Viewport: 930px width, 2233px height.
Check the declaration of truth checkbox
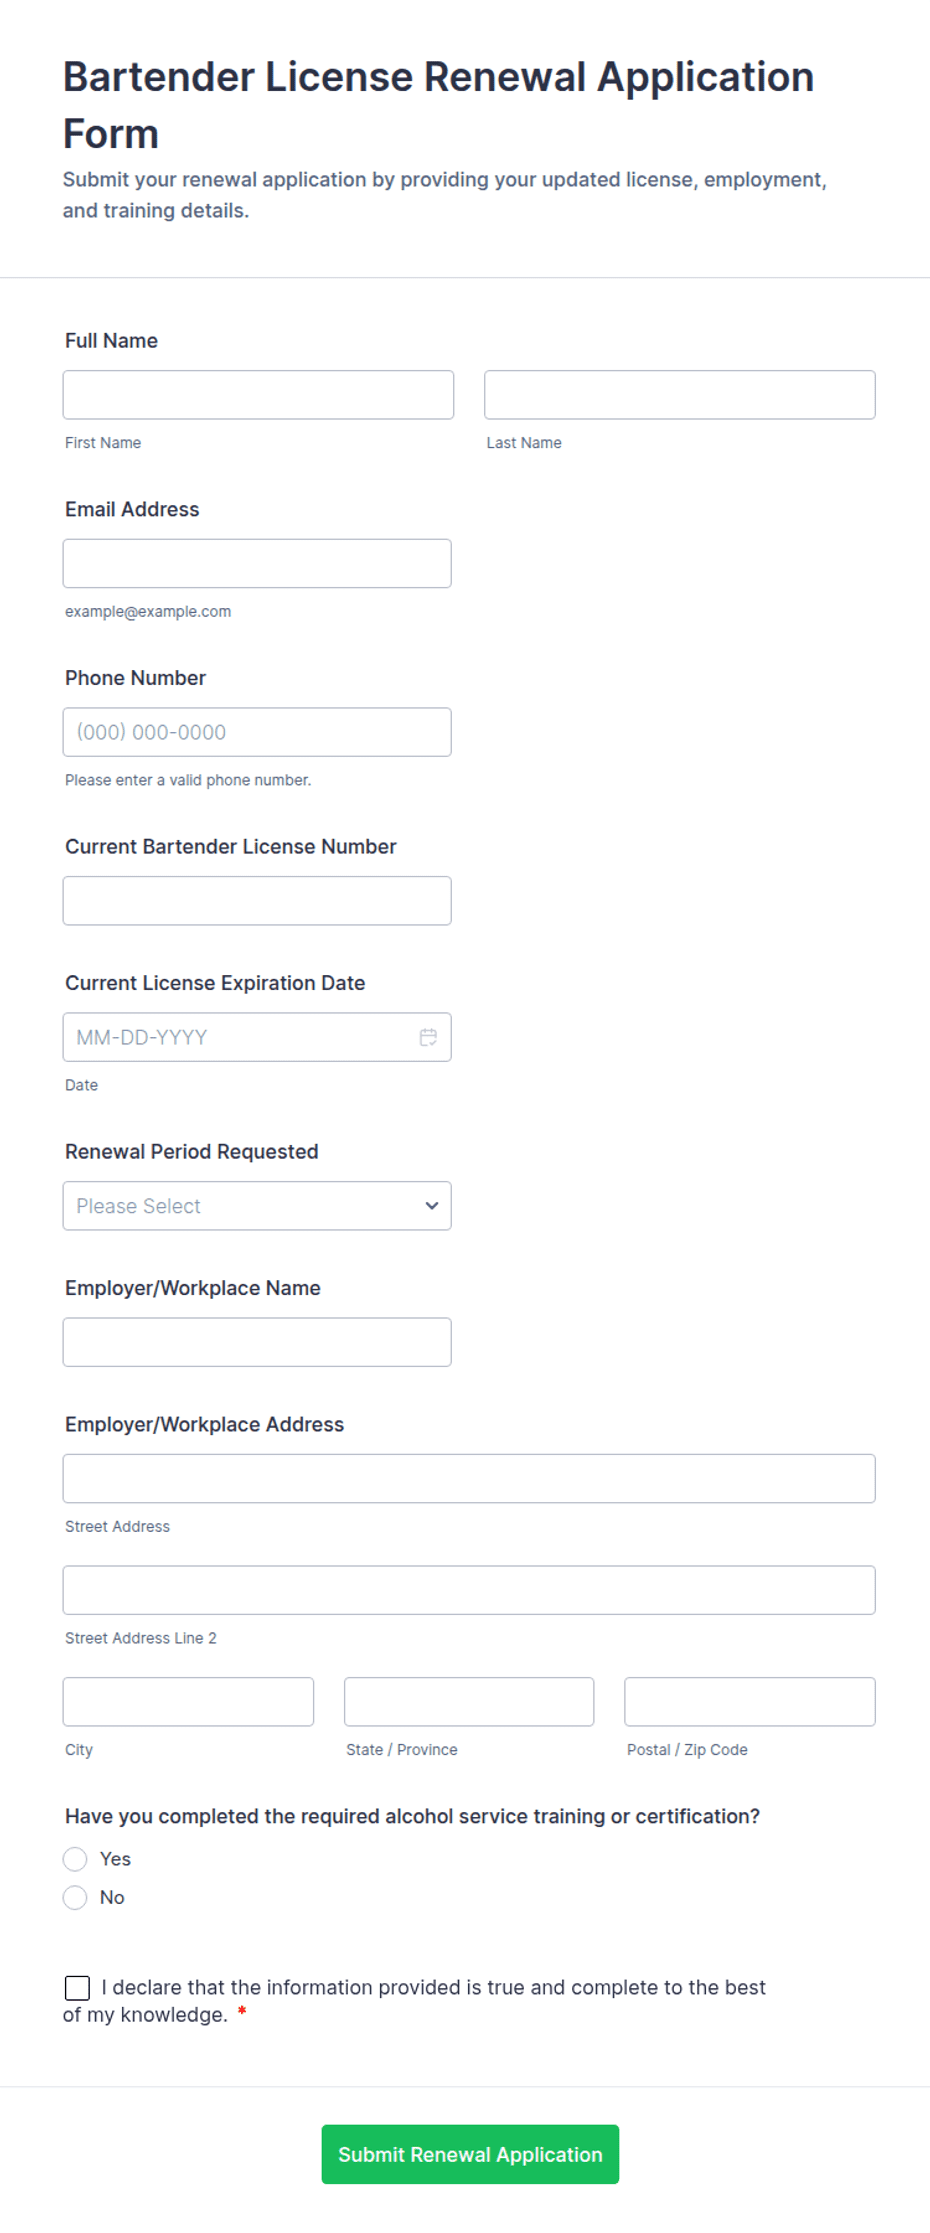coord(77,1988)
